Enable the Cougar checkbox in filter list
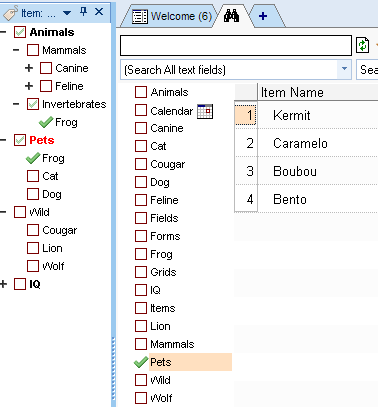Viewport: 378px width, 407px height. (141, 164)
